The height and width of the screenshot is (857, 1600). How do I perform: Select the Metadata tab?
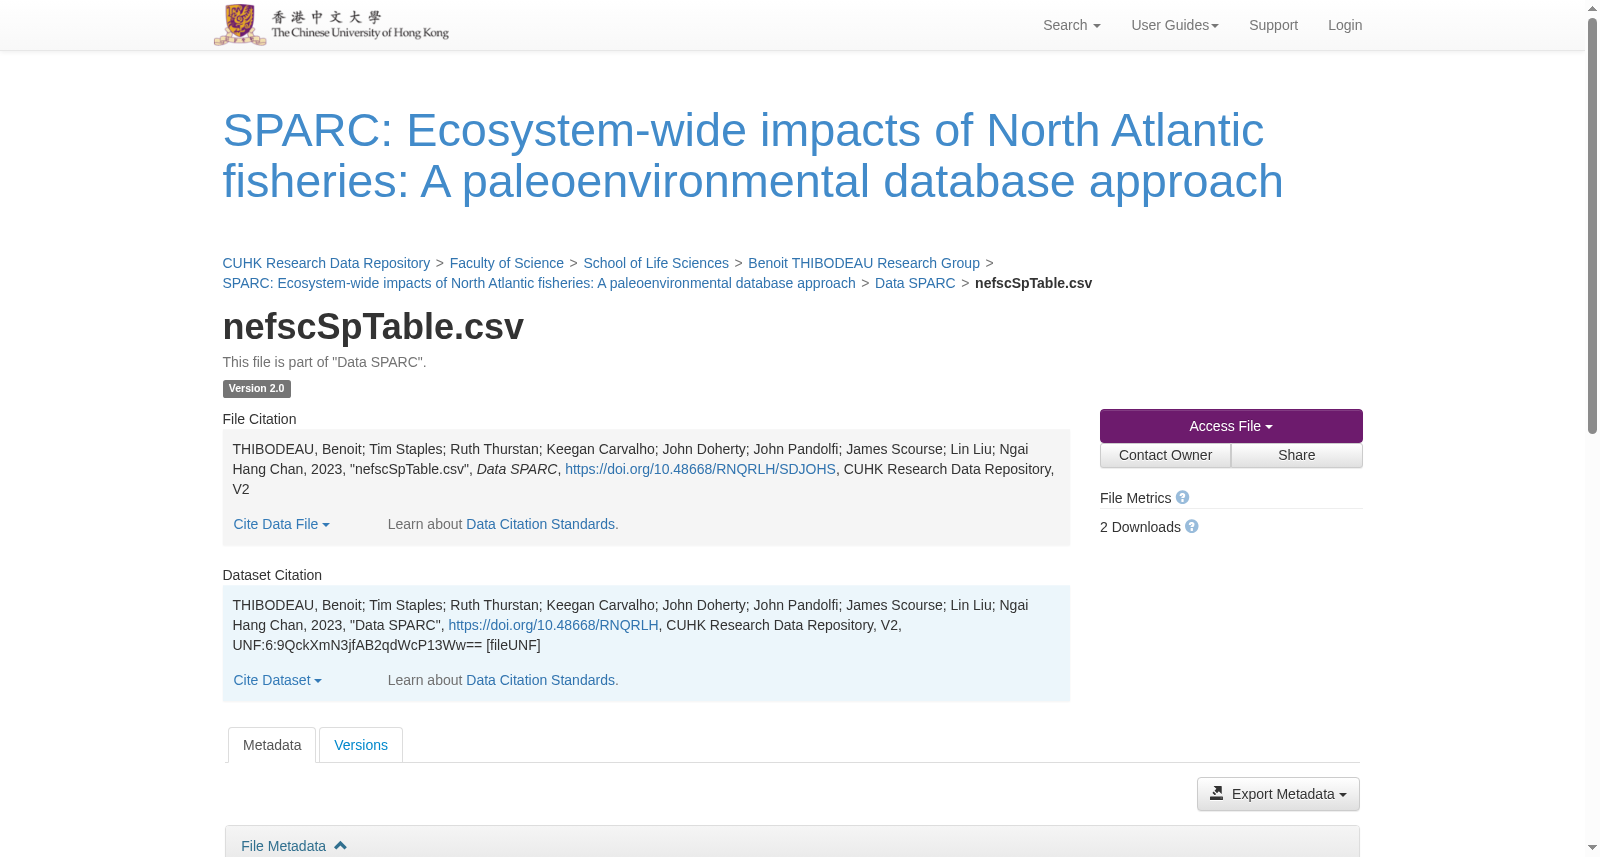pos(272,745)
